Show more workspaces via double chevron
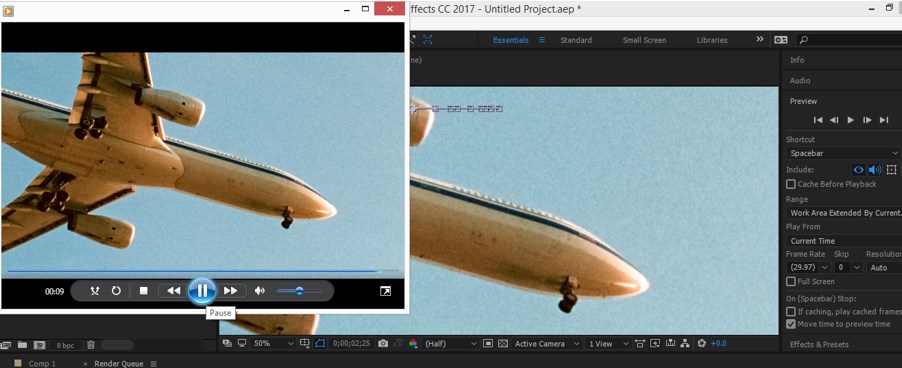This screenshot has width=902, height=368. [x=760, y=39]
